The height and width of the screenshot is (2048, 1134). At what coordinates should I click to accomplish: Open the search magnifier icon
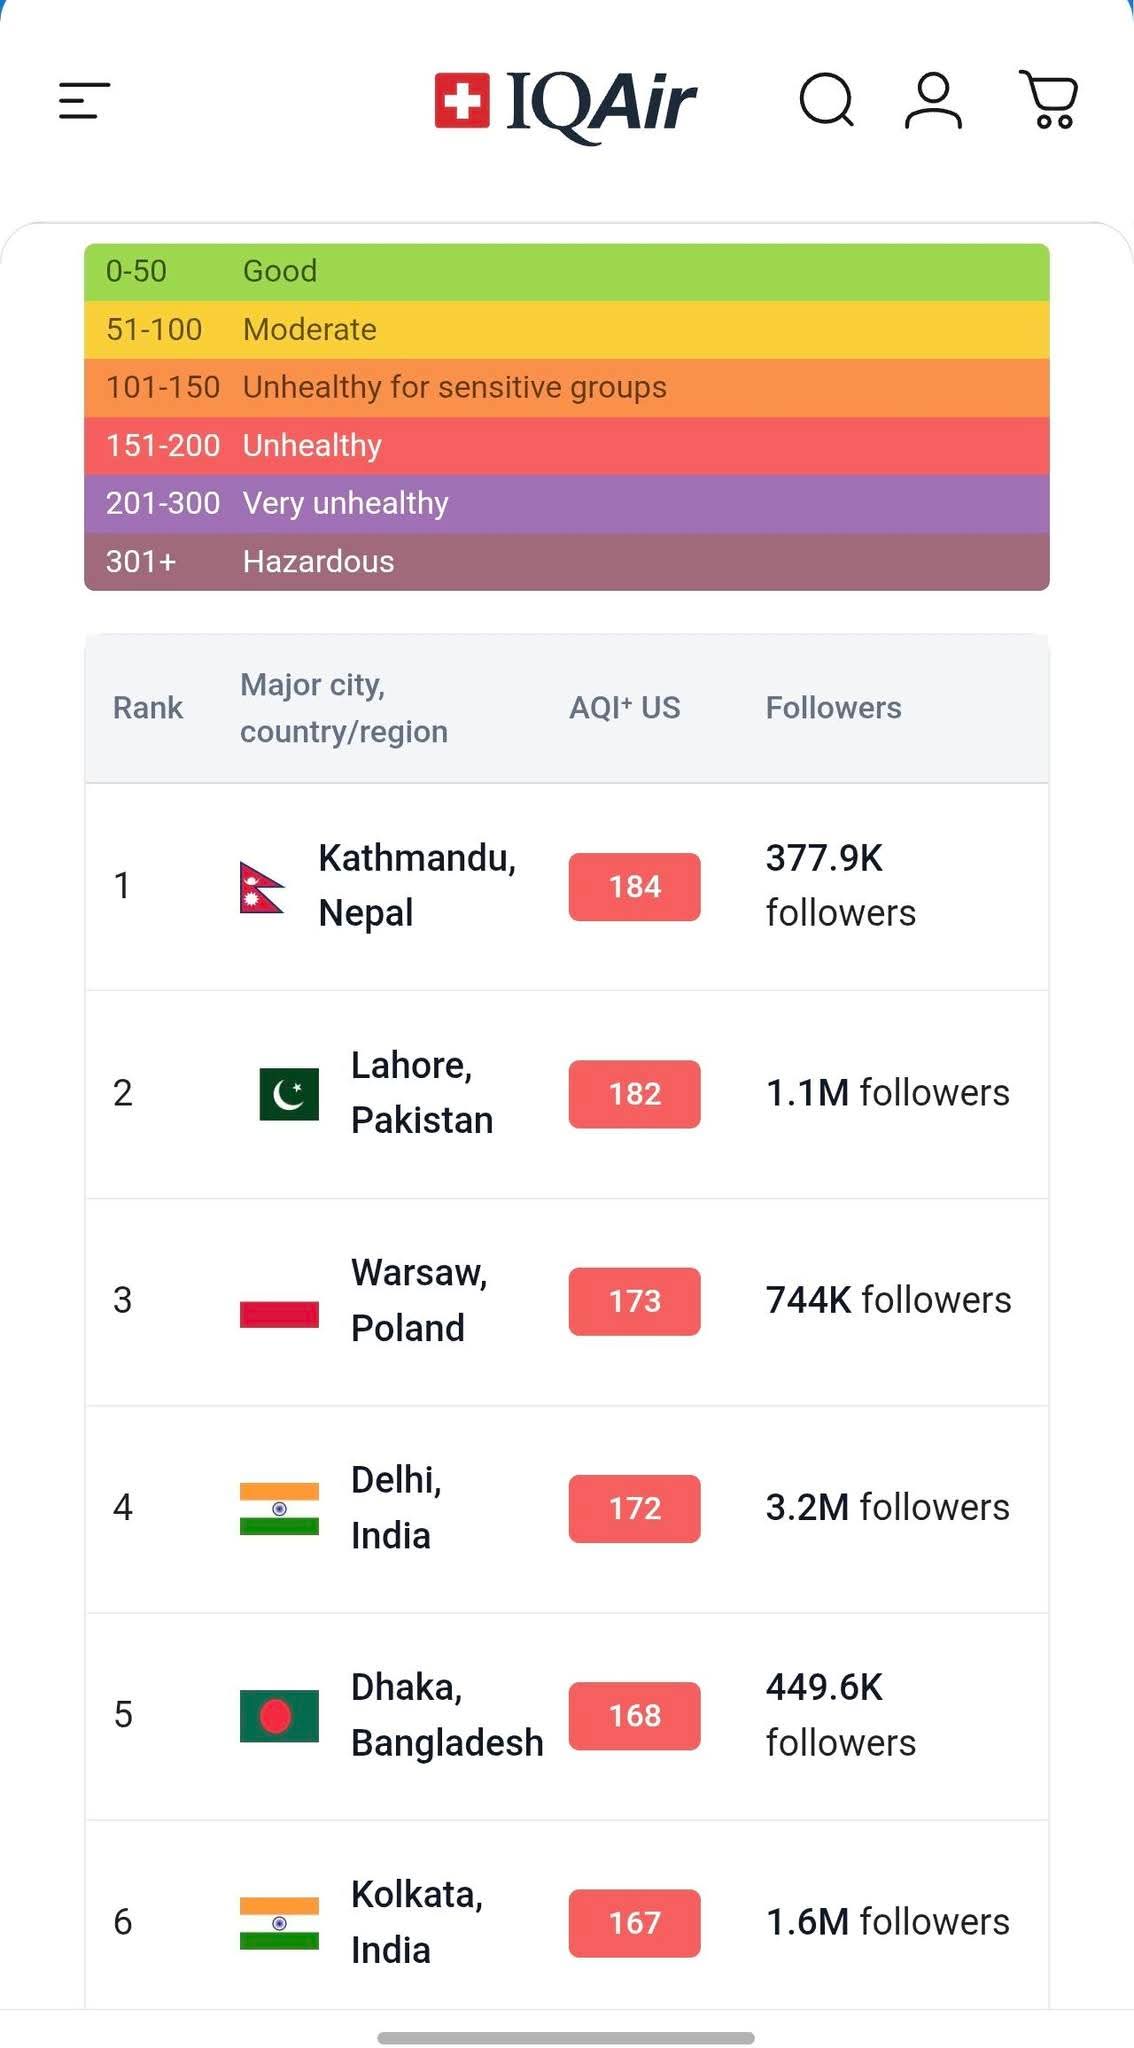pos(826,101)
